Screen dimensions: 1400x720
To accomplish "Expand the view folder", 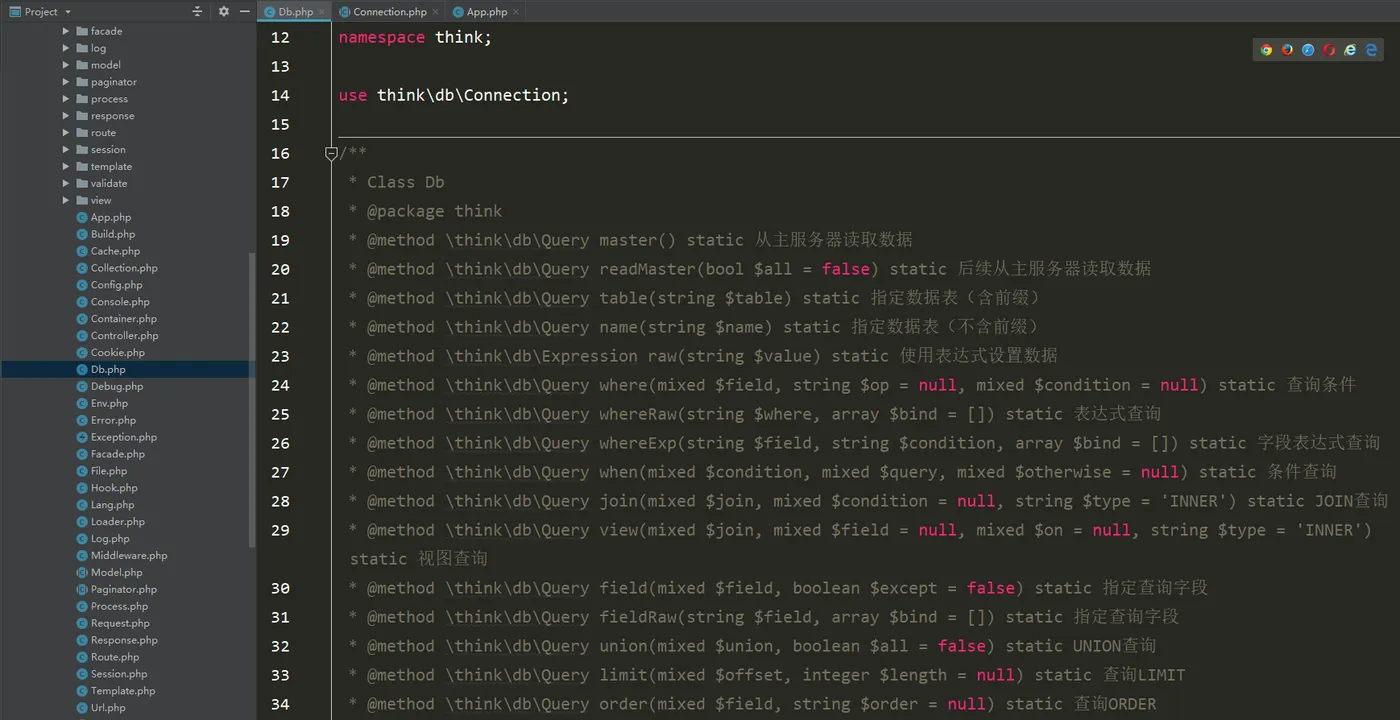I will (66, 200).
